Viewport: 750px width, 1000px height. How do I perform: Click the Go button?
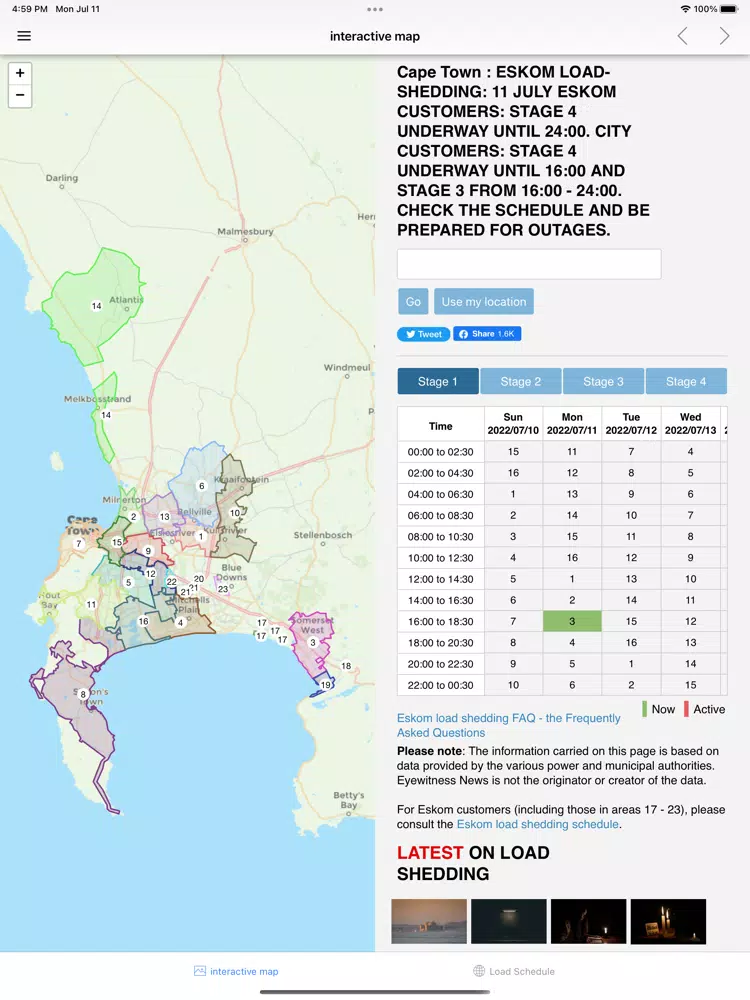tap(413, 302)
